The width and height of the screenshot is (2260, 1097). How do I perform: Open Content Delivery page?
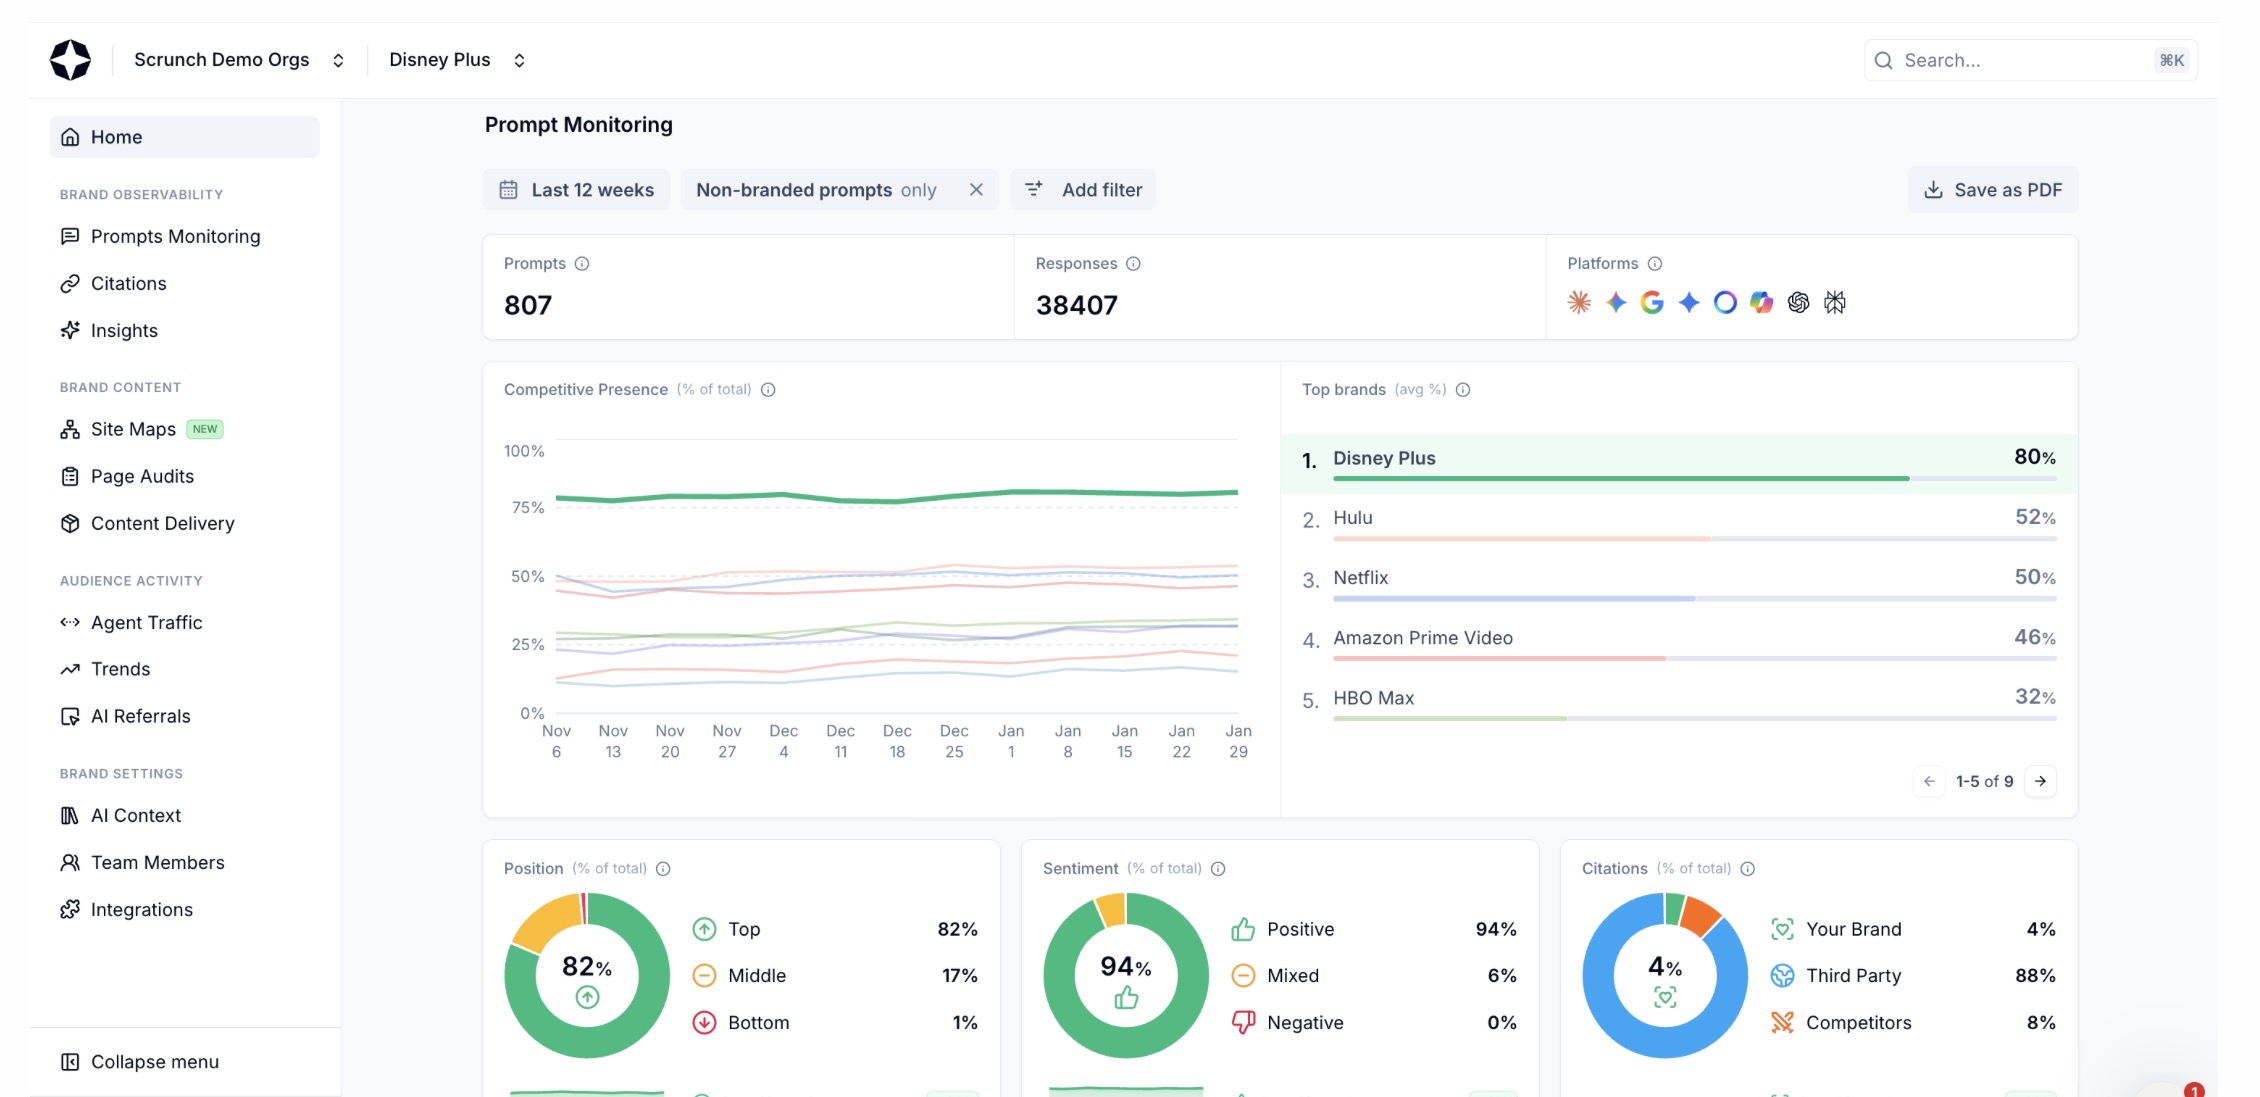pos(162,523)
